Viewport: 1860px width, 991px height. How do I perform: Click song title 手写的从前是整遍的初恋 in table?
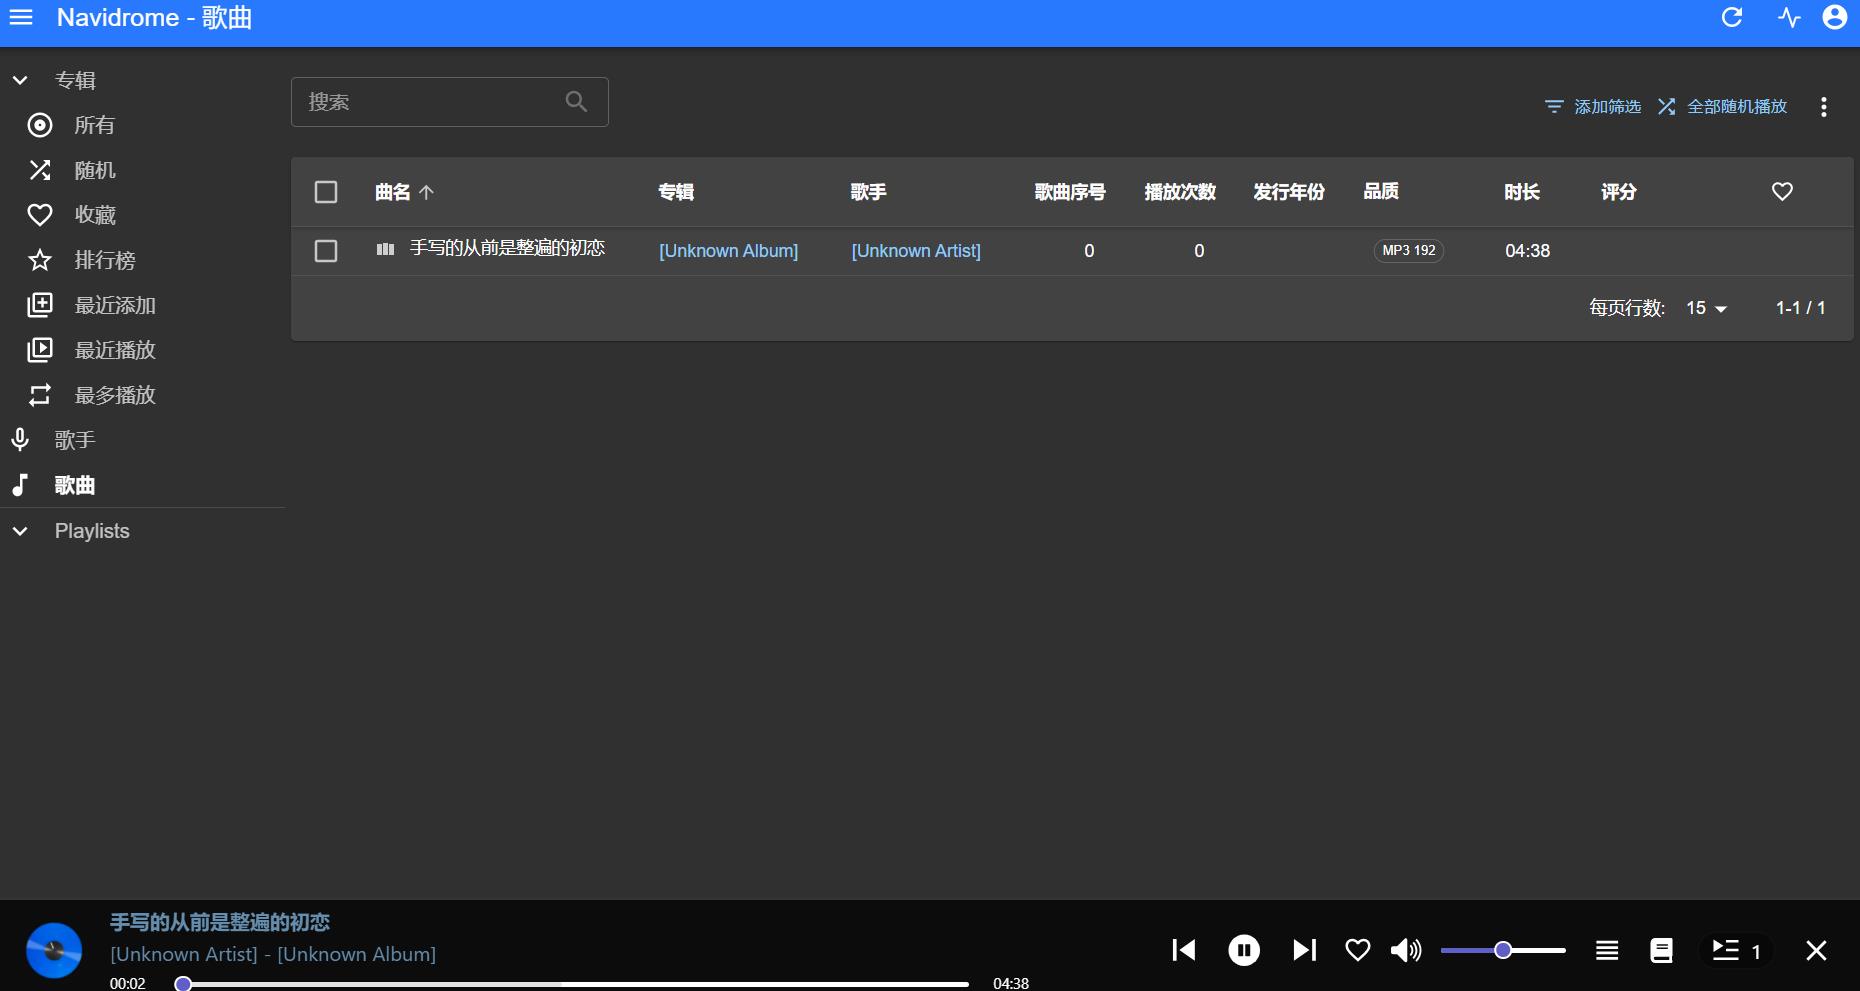(507, 248)
